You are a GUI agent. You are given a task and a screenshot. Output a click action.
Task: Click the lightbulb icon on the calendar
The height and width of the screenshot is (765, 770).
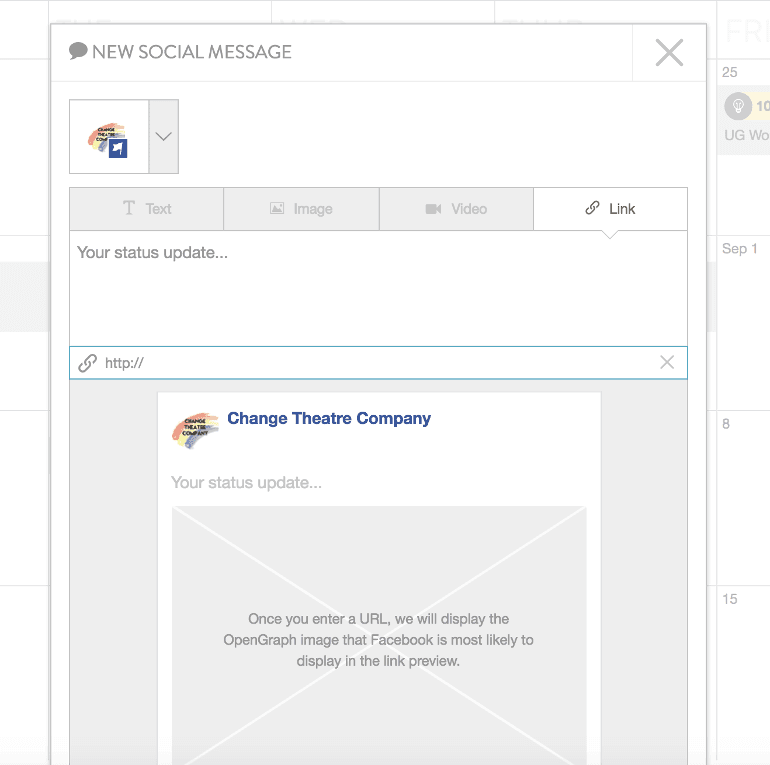click(738, 106)
